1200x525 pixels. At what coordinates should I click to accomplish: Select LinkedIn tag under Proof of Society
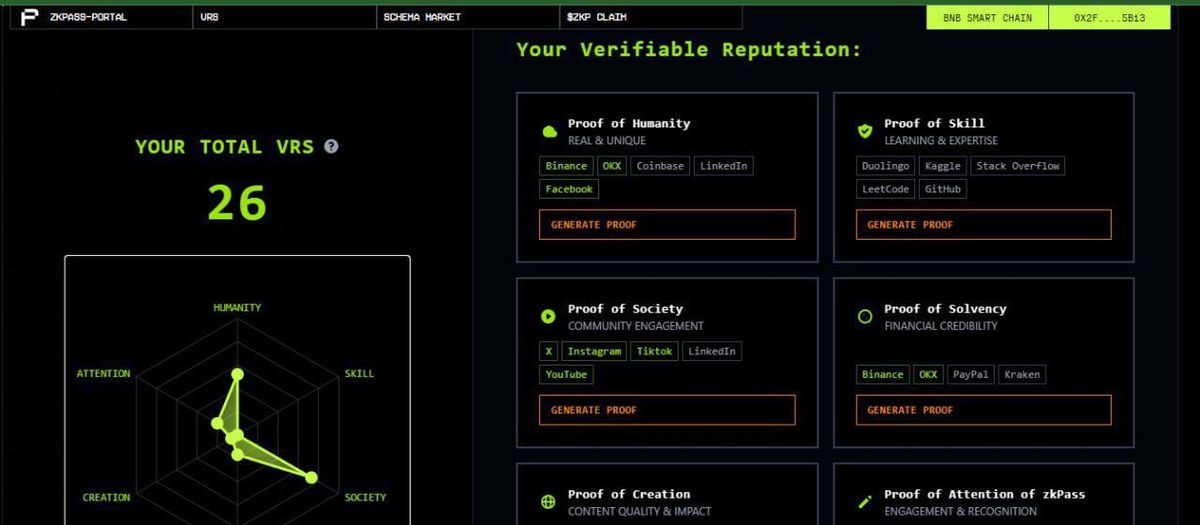coord(712,351)
